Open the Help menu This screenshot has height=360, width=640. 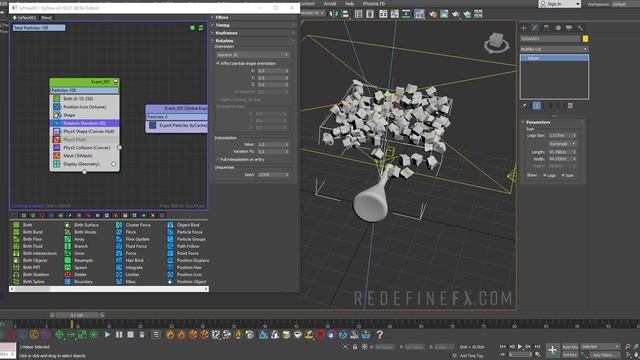tap(349, 4)
